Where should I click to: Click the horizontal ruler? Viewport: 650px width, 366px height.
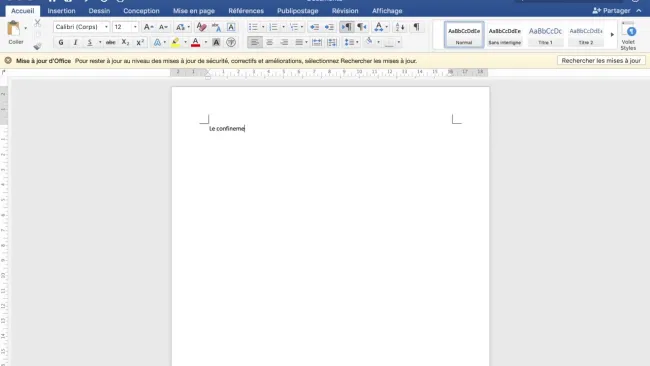click(330, 73)
